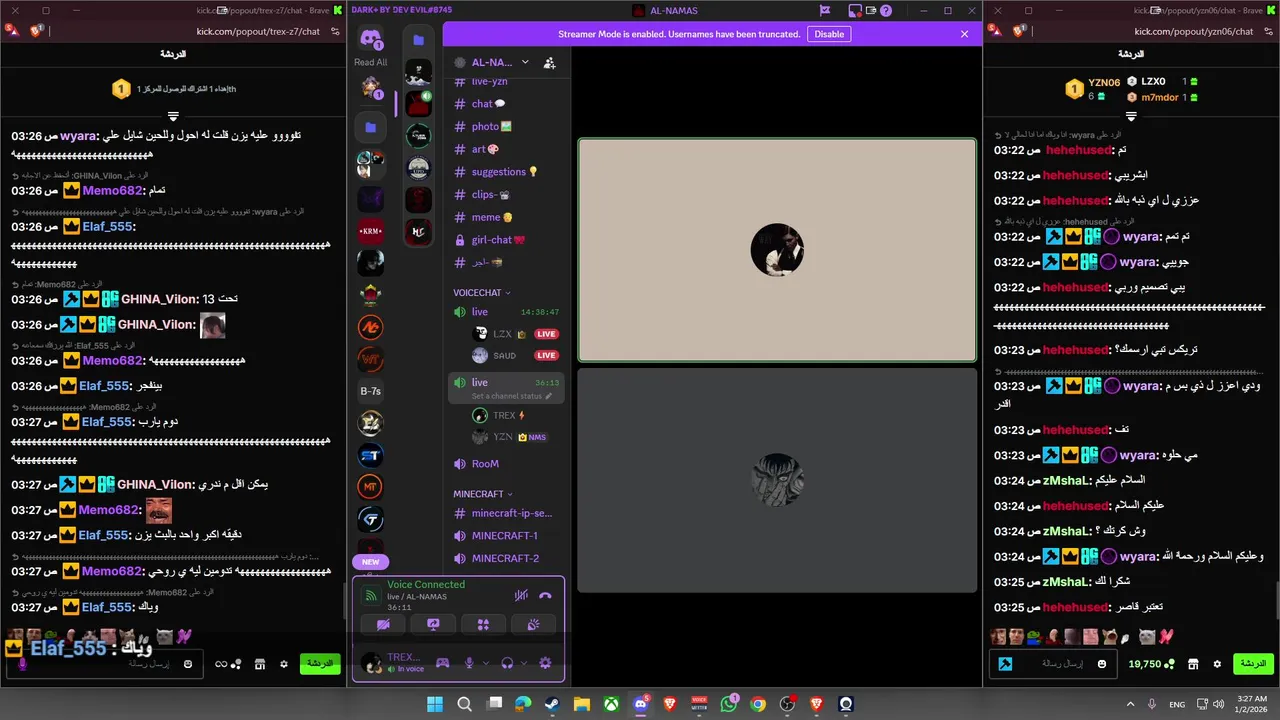Collapse the MINECRAFT category

[x=482, y=494]
